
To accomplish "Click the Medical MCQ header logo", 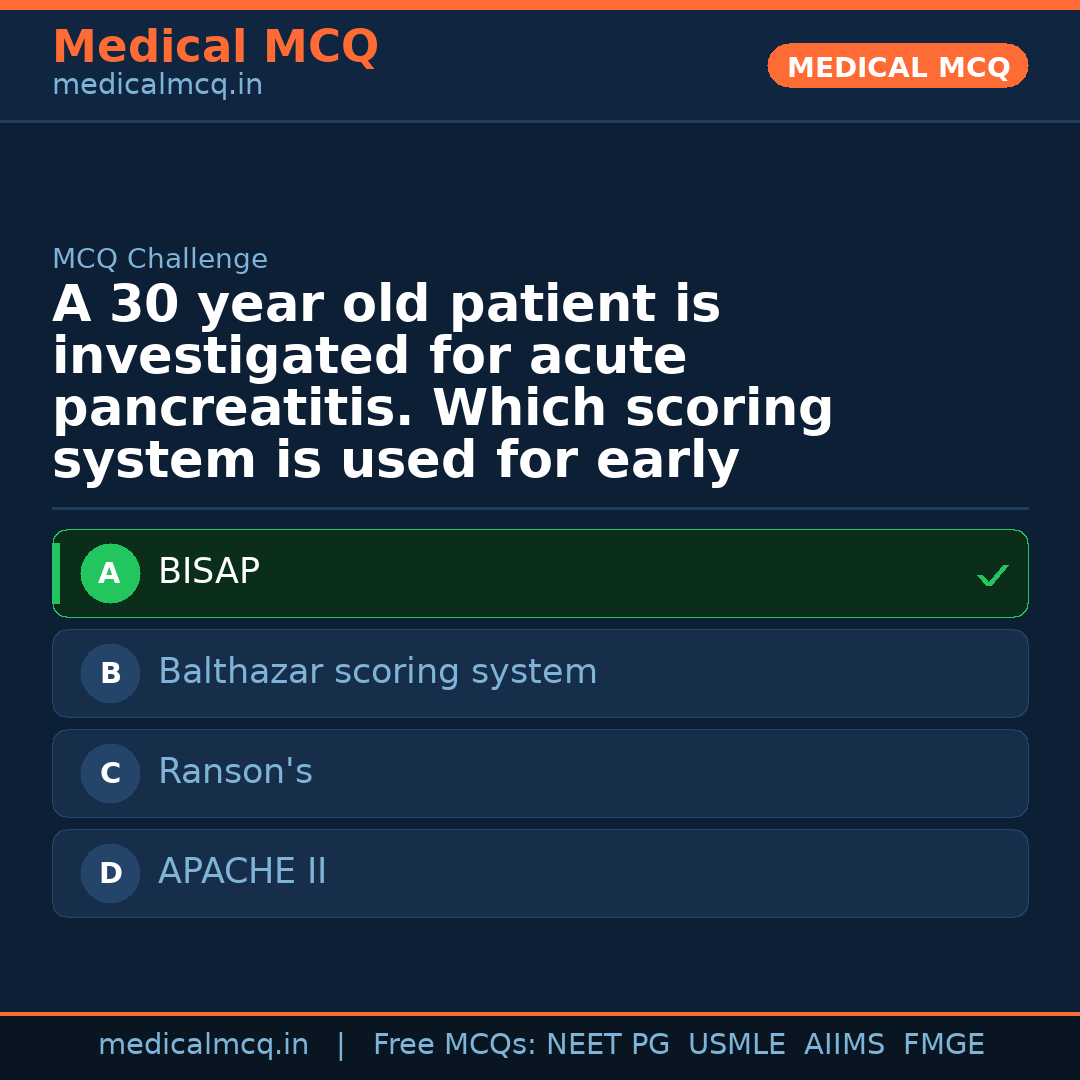I will pyautogui.click(x=215, y=46).
